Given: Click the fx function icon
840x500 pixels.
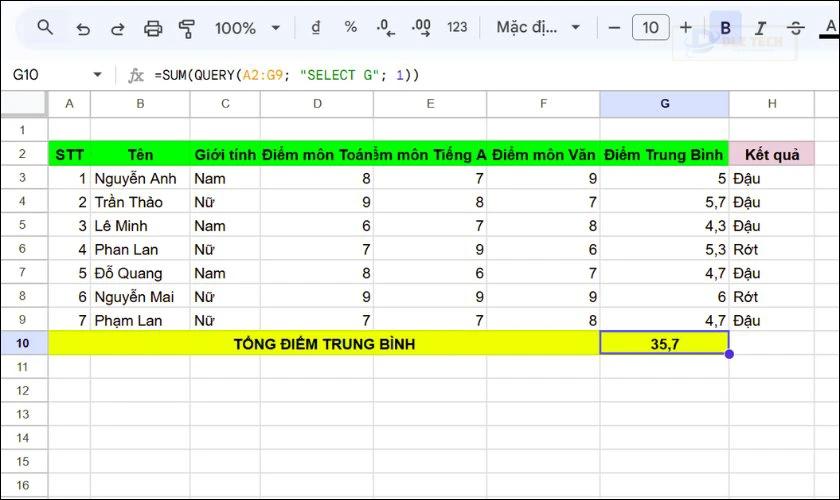Looking at the screenshot, I should tap(136, 75).
